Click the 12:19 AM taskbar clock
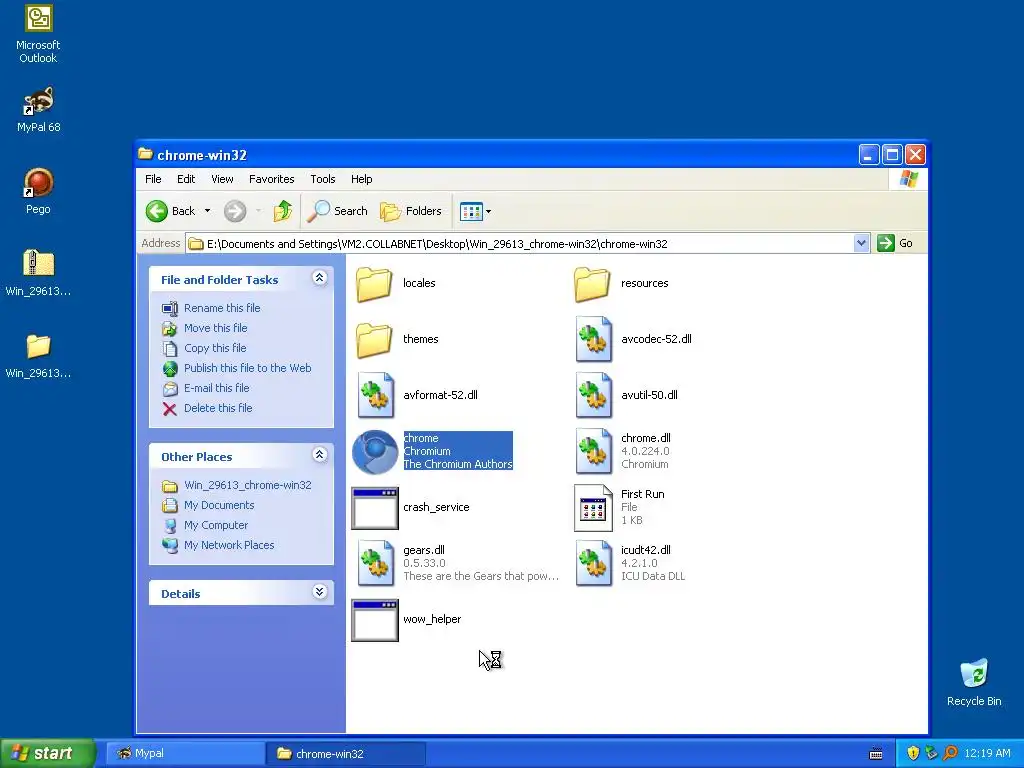This screenshot has height=768, width=1024. (x=987, y=753)
